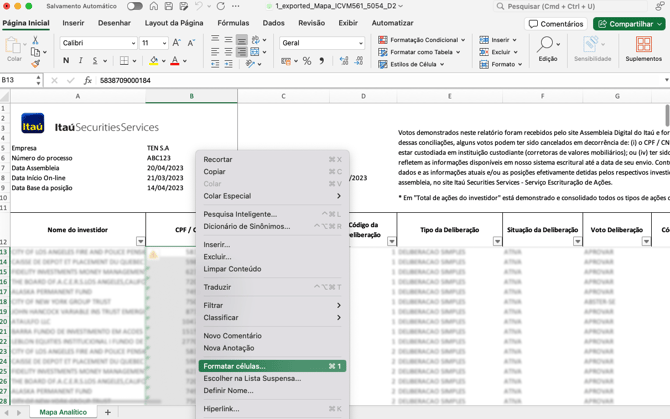Image resolution: width=670 pixels, height=419 pixels.
Task: Open filter dropdown for Nome do investidor
Action: pyautogui.click(x=140, y=241)
